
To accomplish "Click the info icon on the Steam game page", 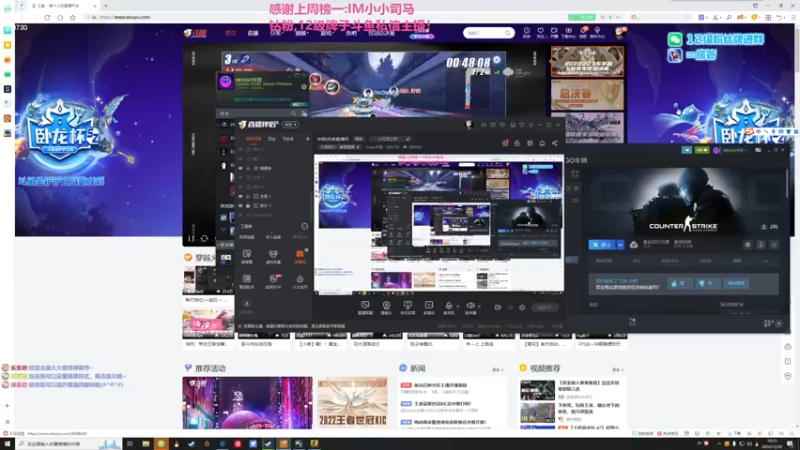I will [761, 245].
